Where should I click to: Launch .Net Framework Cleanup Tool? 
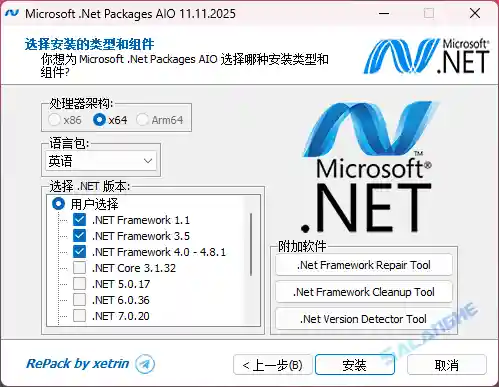click(364, 292)
